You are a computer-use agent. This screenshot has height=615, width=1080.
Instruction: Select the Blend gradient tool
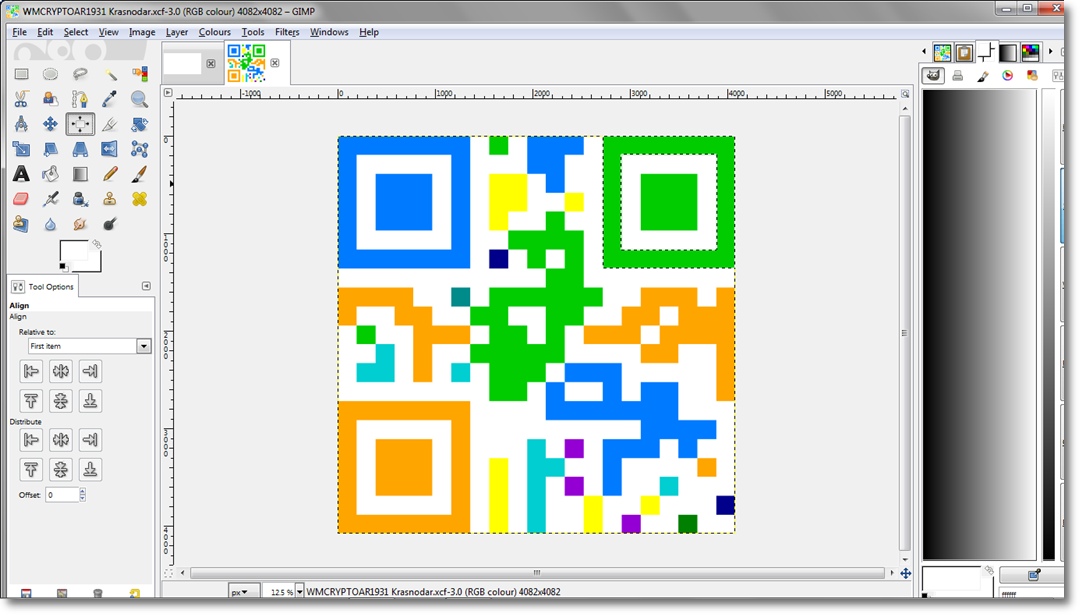80,174
